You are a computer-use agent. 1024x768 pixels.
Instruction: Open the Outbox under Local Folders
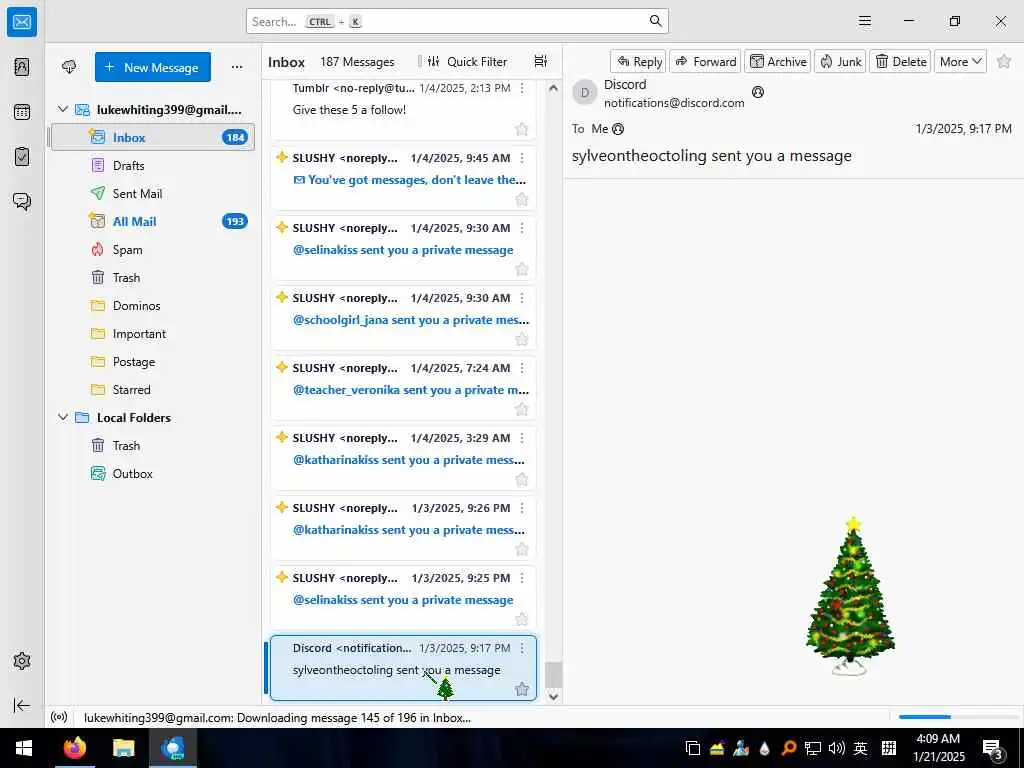click(153, 473)
